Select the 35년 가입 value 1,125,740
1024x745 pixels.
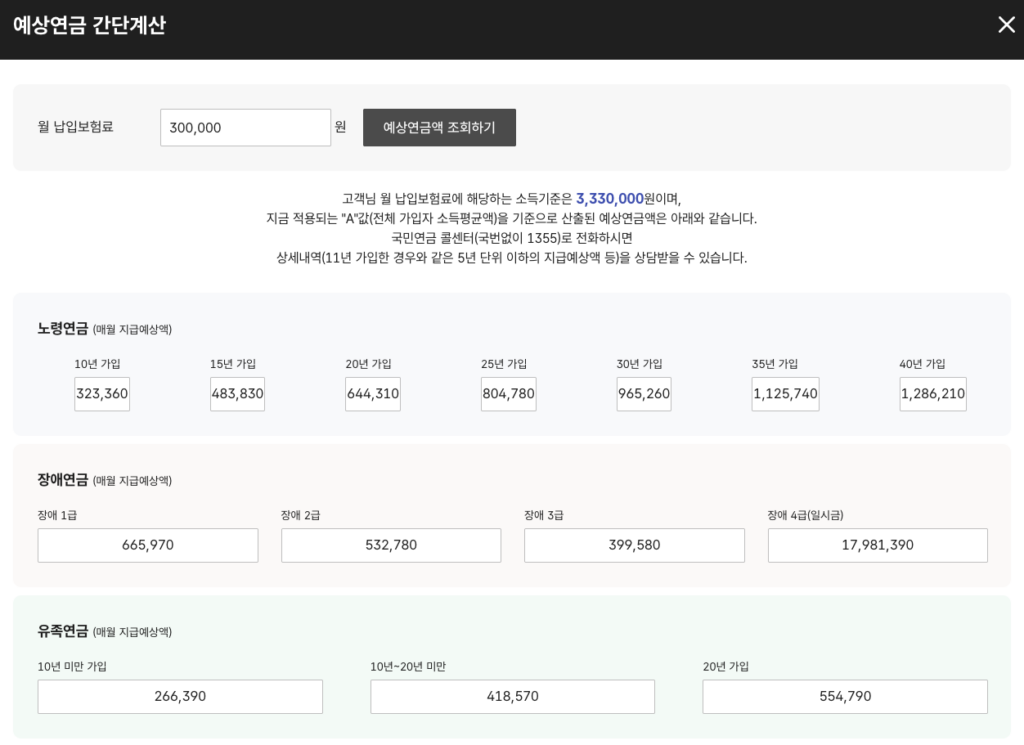(786, 394)
